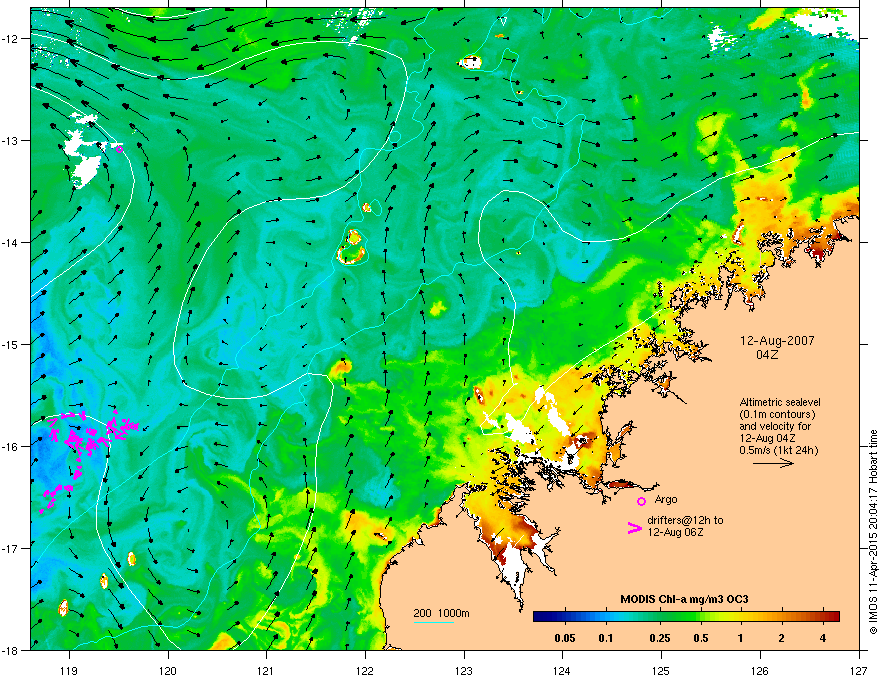The width and height of the screenshot is (880, 680).
Task: Click the magenta drifters arrowhead legend symbol
Action: tap(635, 527)
